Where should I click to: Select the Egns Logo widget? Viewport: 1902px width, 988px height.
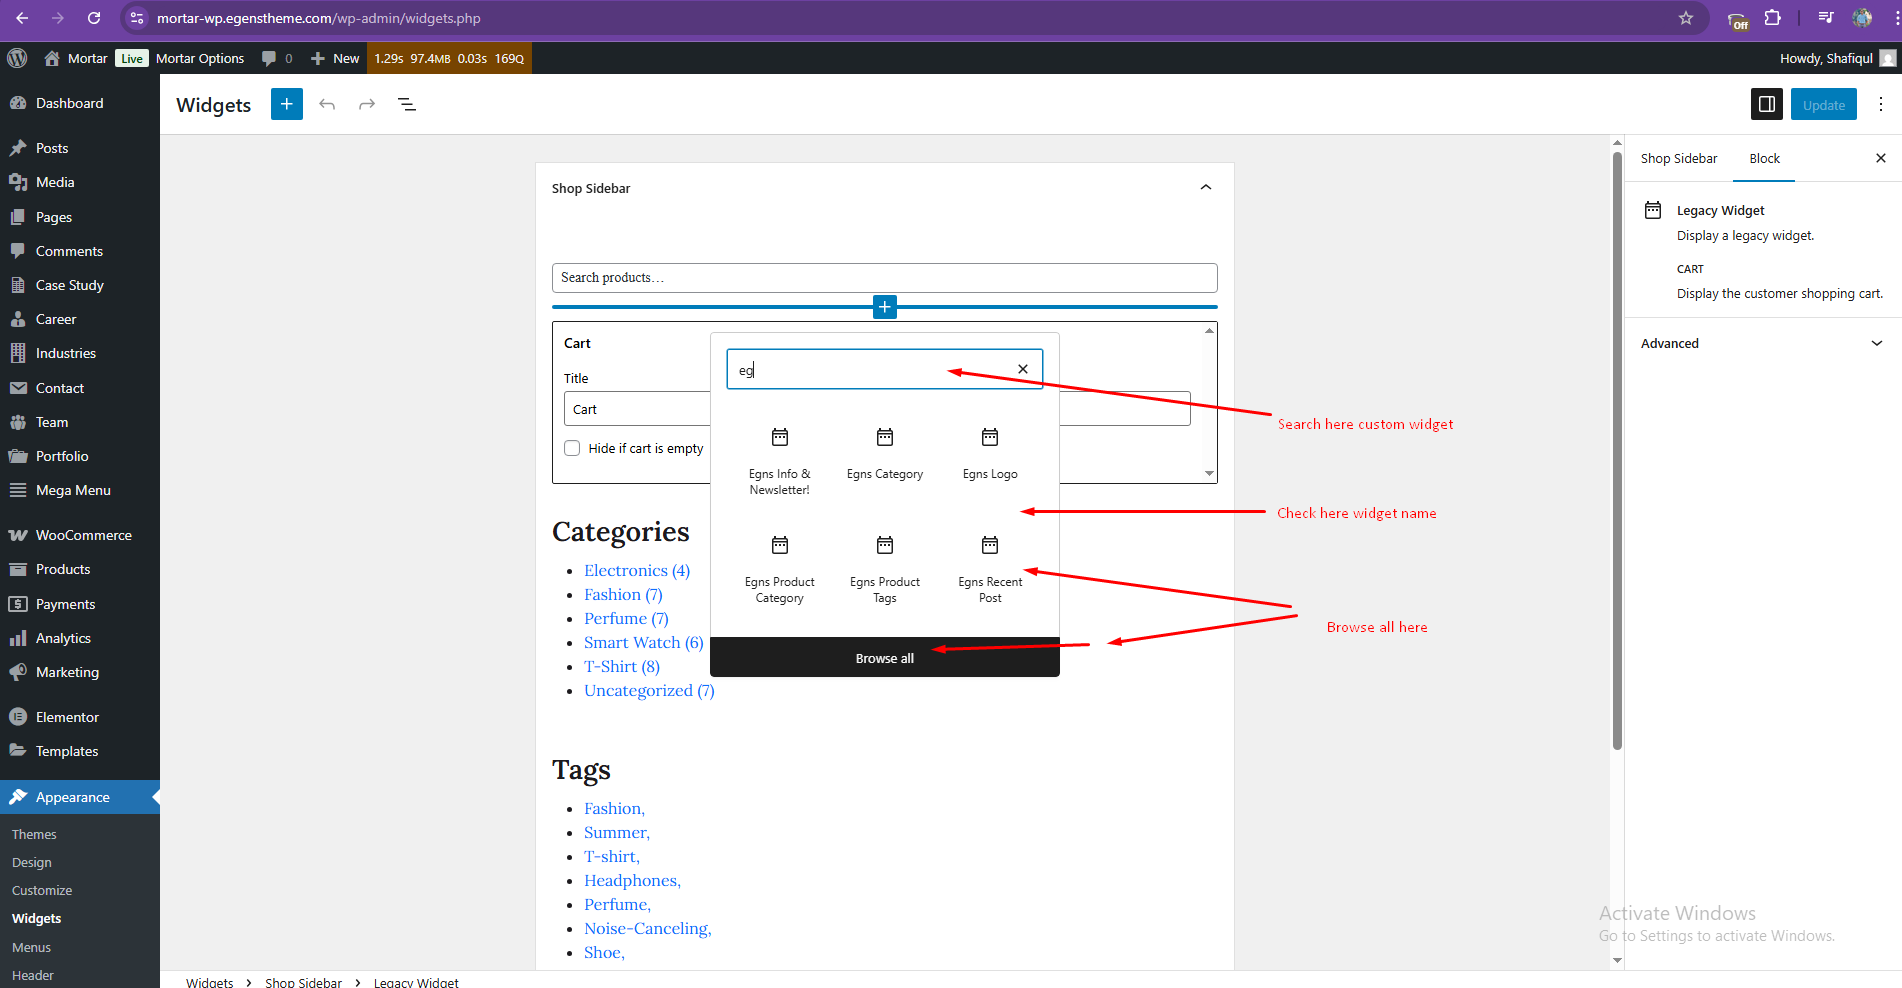point(990,453)
